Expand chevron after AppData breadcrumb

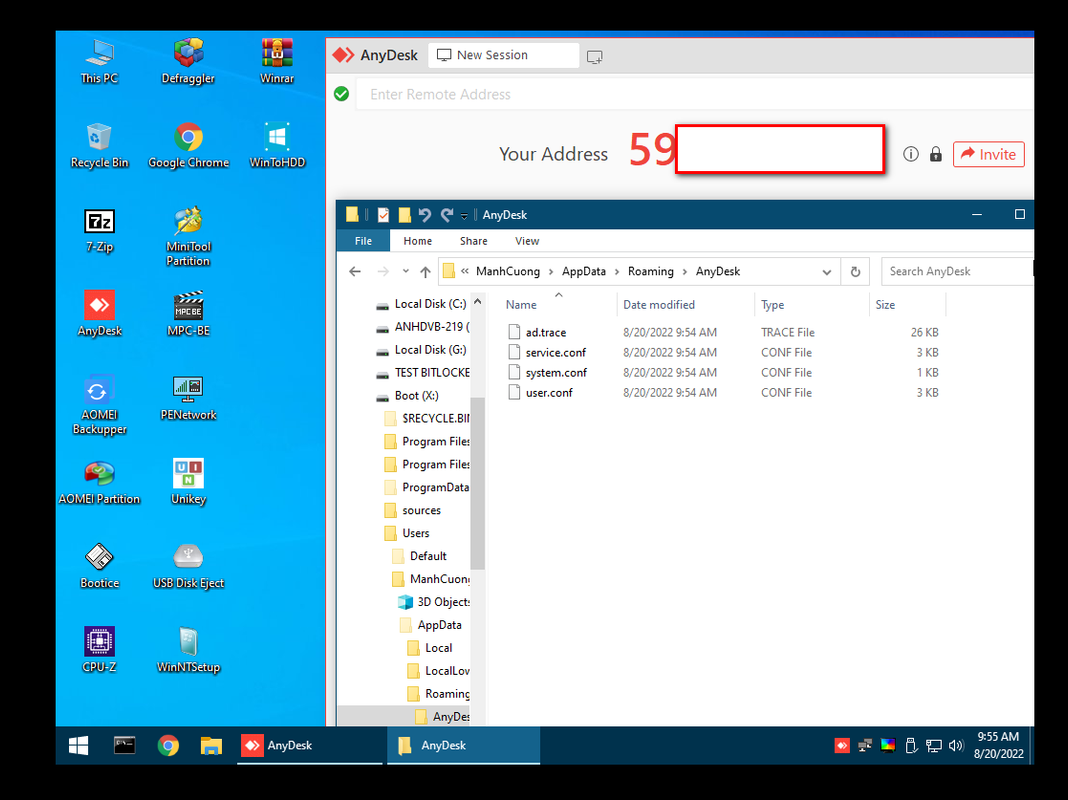point(617,272)
